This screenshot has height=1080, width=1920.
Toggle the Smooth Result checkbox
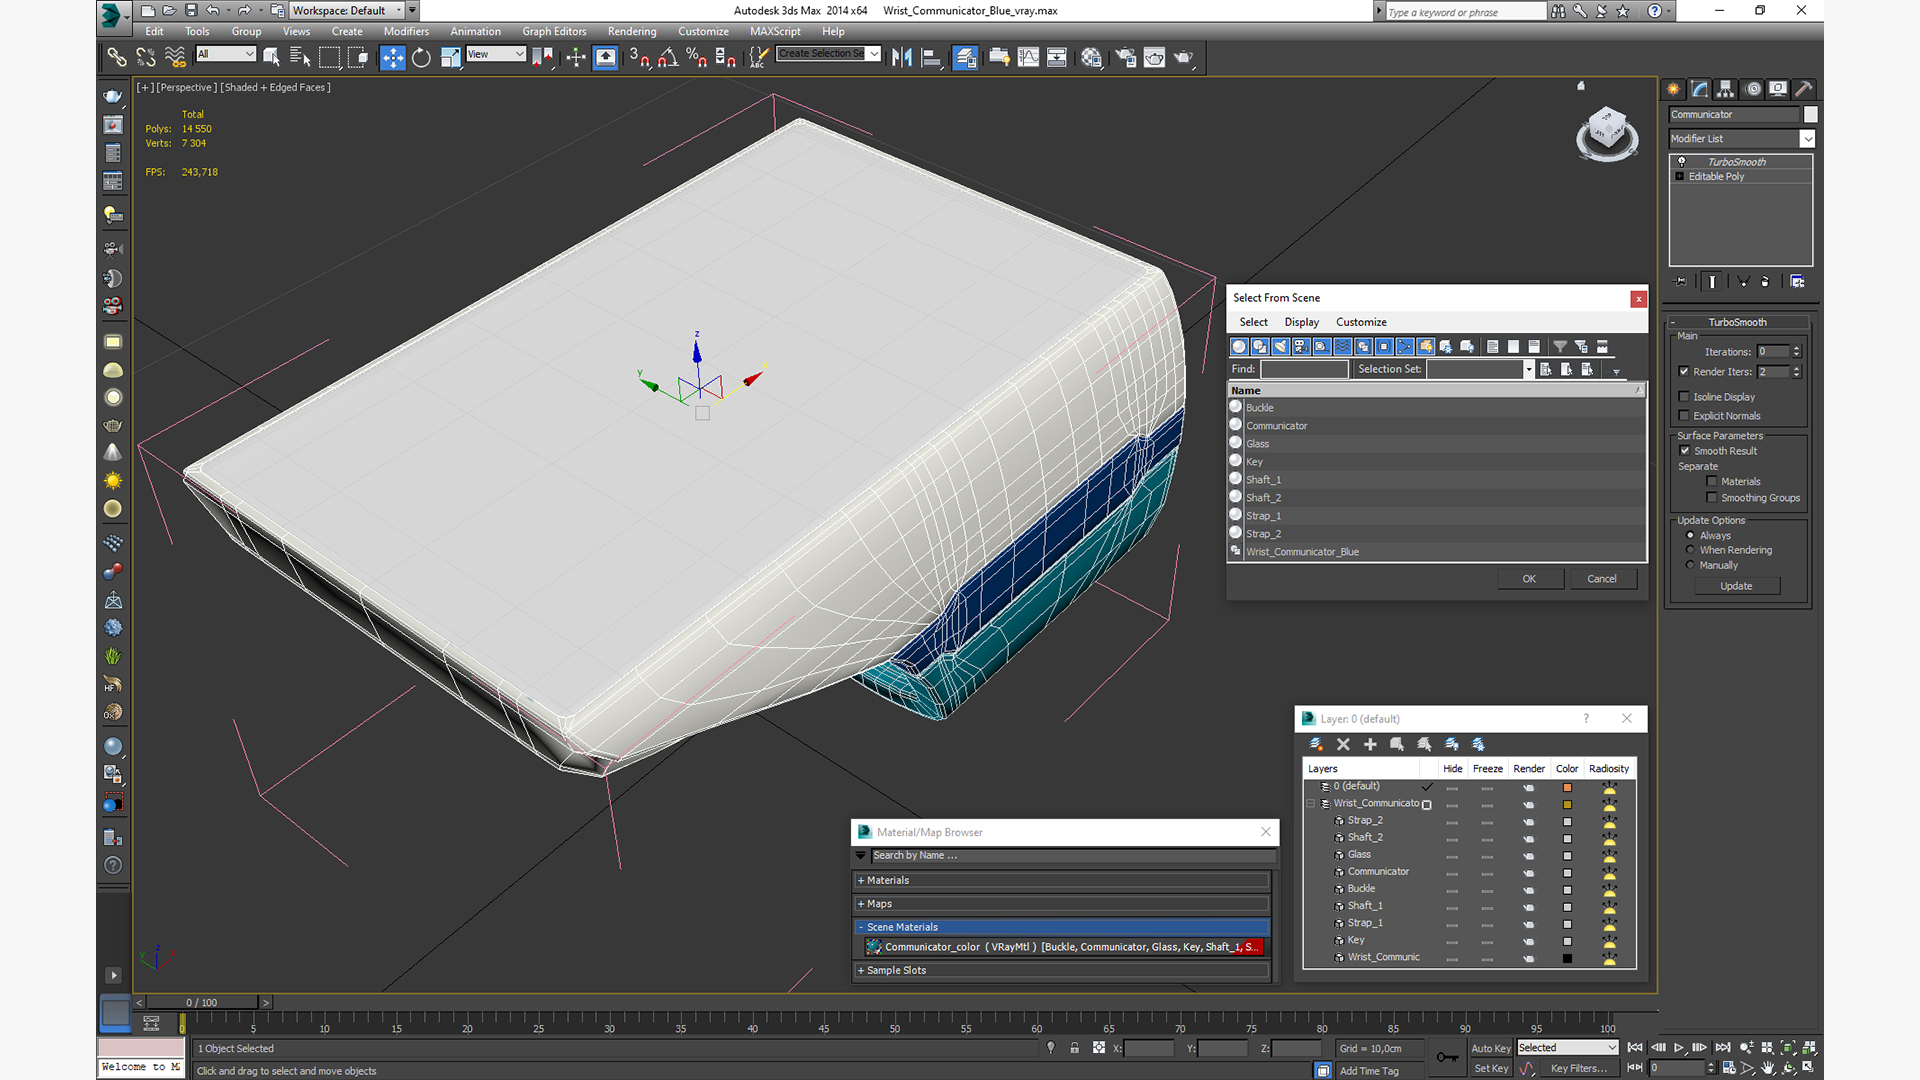1684,451
